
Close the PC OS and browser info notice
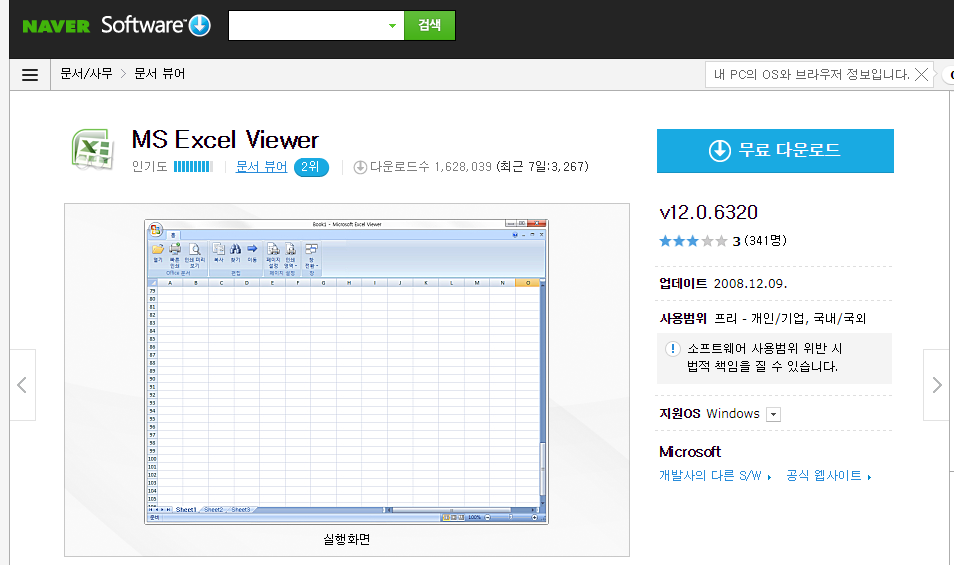pos(922,75)
